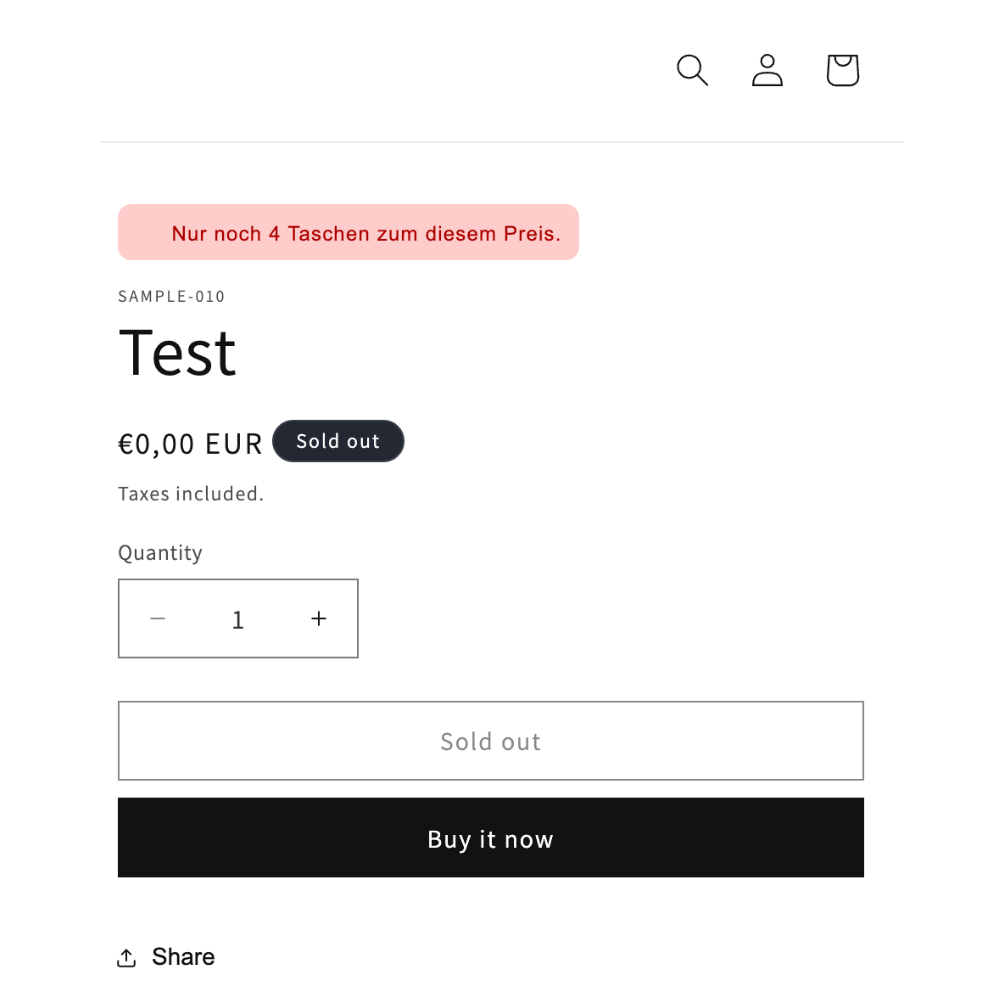
Task: Click the share upload arrow icon
Action: [126, 957]
